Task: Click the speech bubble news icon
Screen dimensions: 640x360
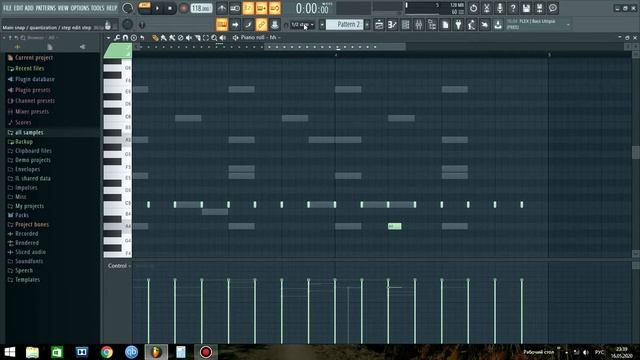Action: [x=553, y=8]
